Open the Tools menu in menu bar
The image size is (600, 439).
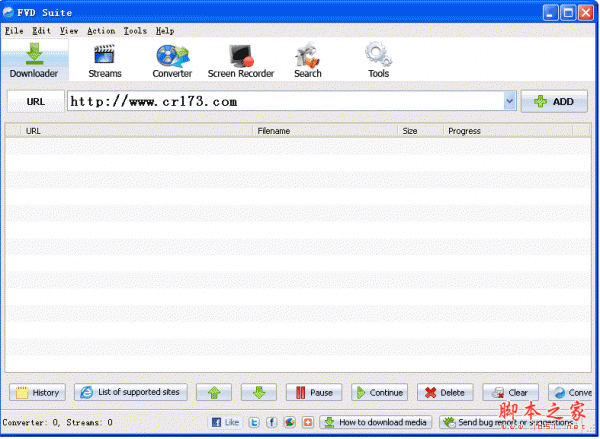pyautogui.click(x=135, y=31)
